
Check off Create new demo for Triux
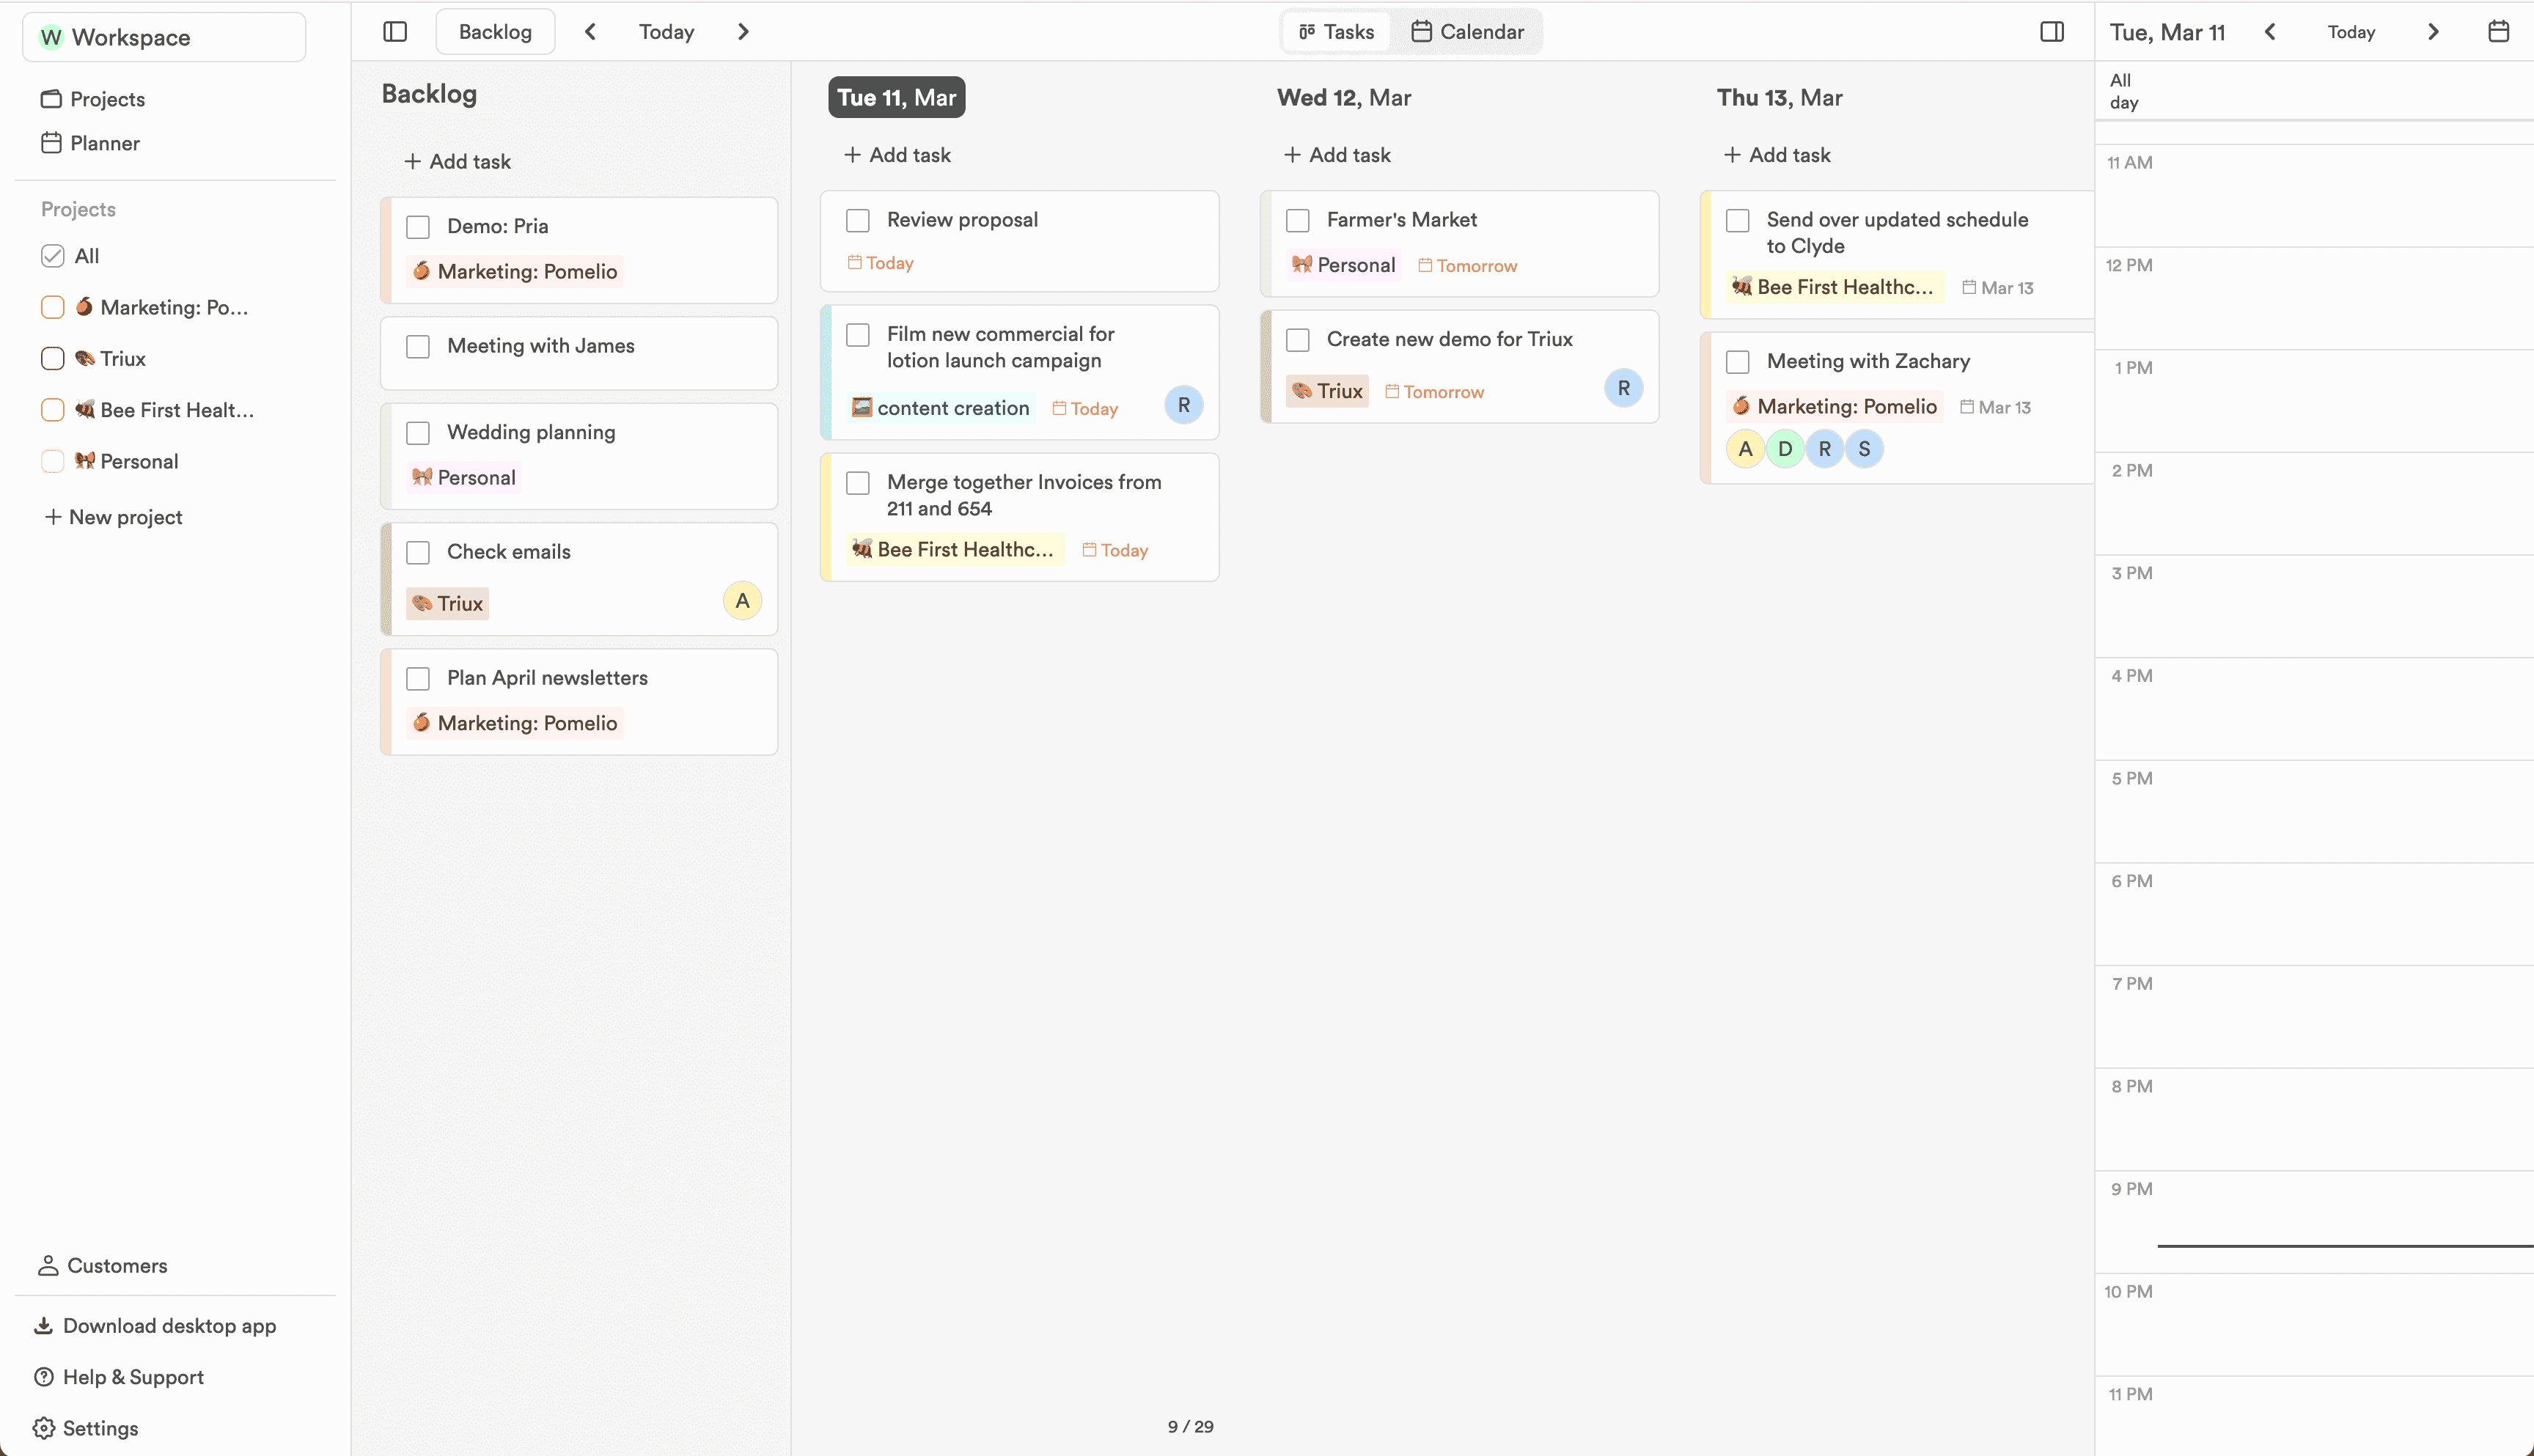coord(1298,340)
